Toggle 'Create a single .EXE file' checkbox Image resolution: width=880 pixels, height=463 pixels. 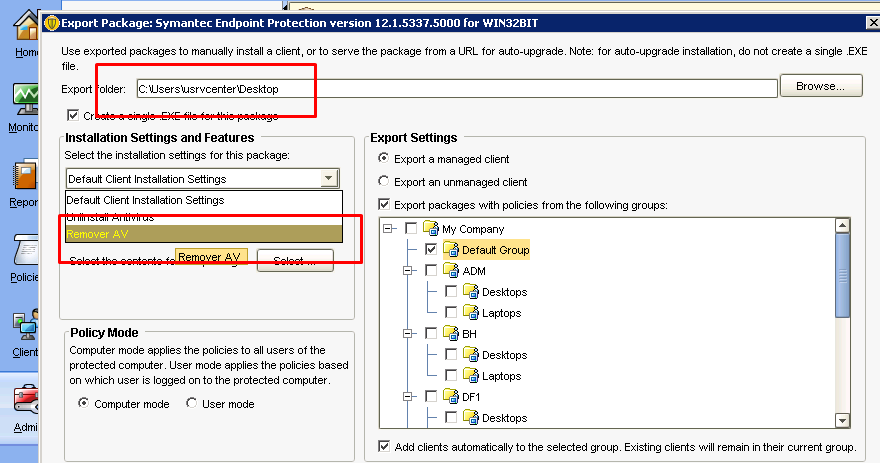click(72, 115)
